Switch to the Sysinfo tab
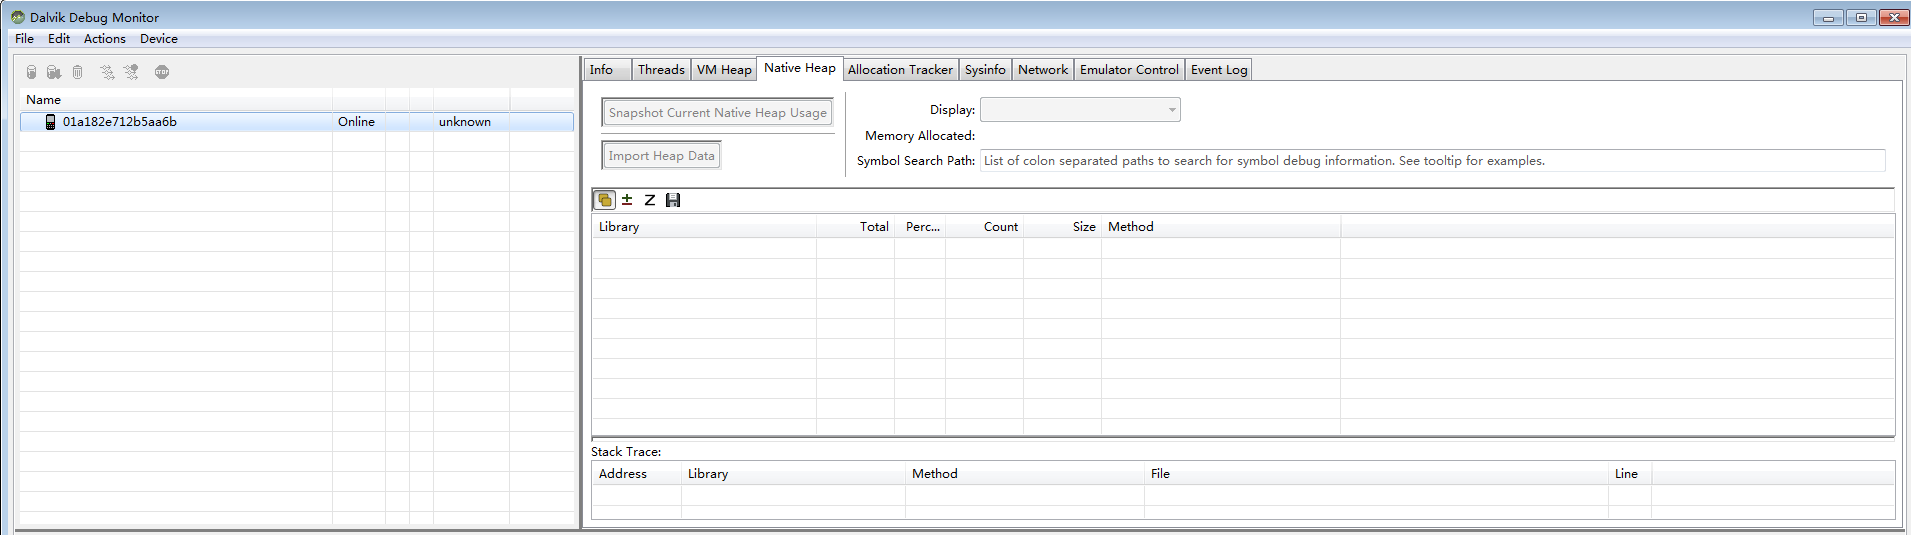Screen dimensions: 1911x535 pyautogui.click(x=985, y=70)
